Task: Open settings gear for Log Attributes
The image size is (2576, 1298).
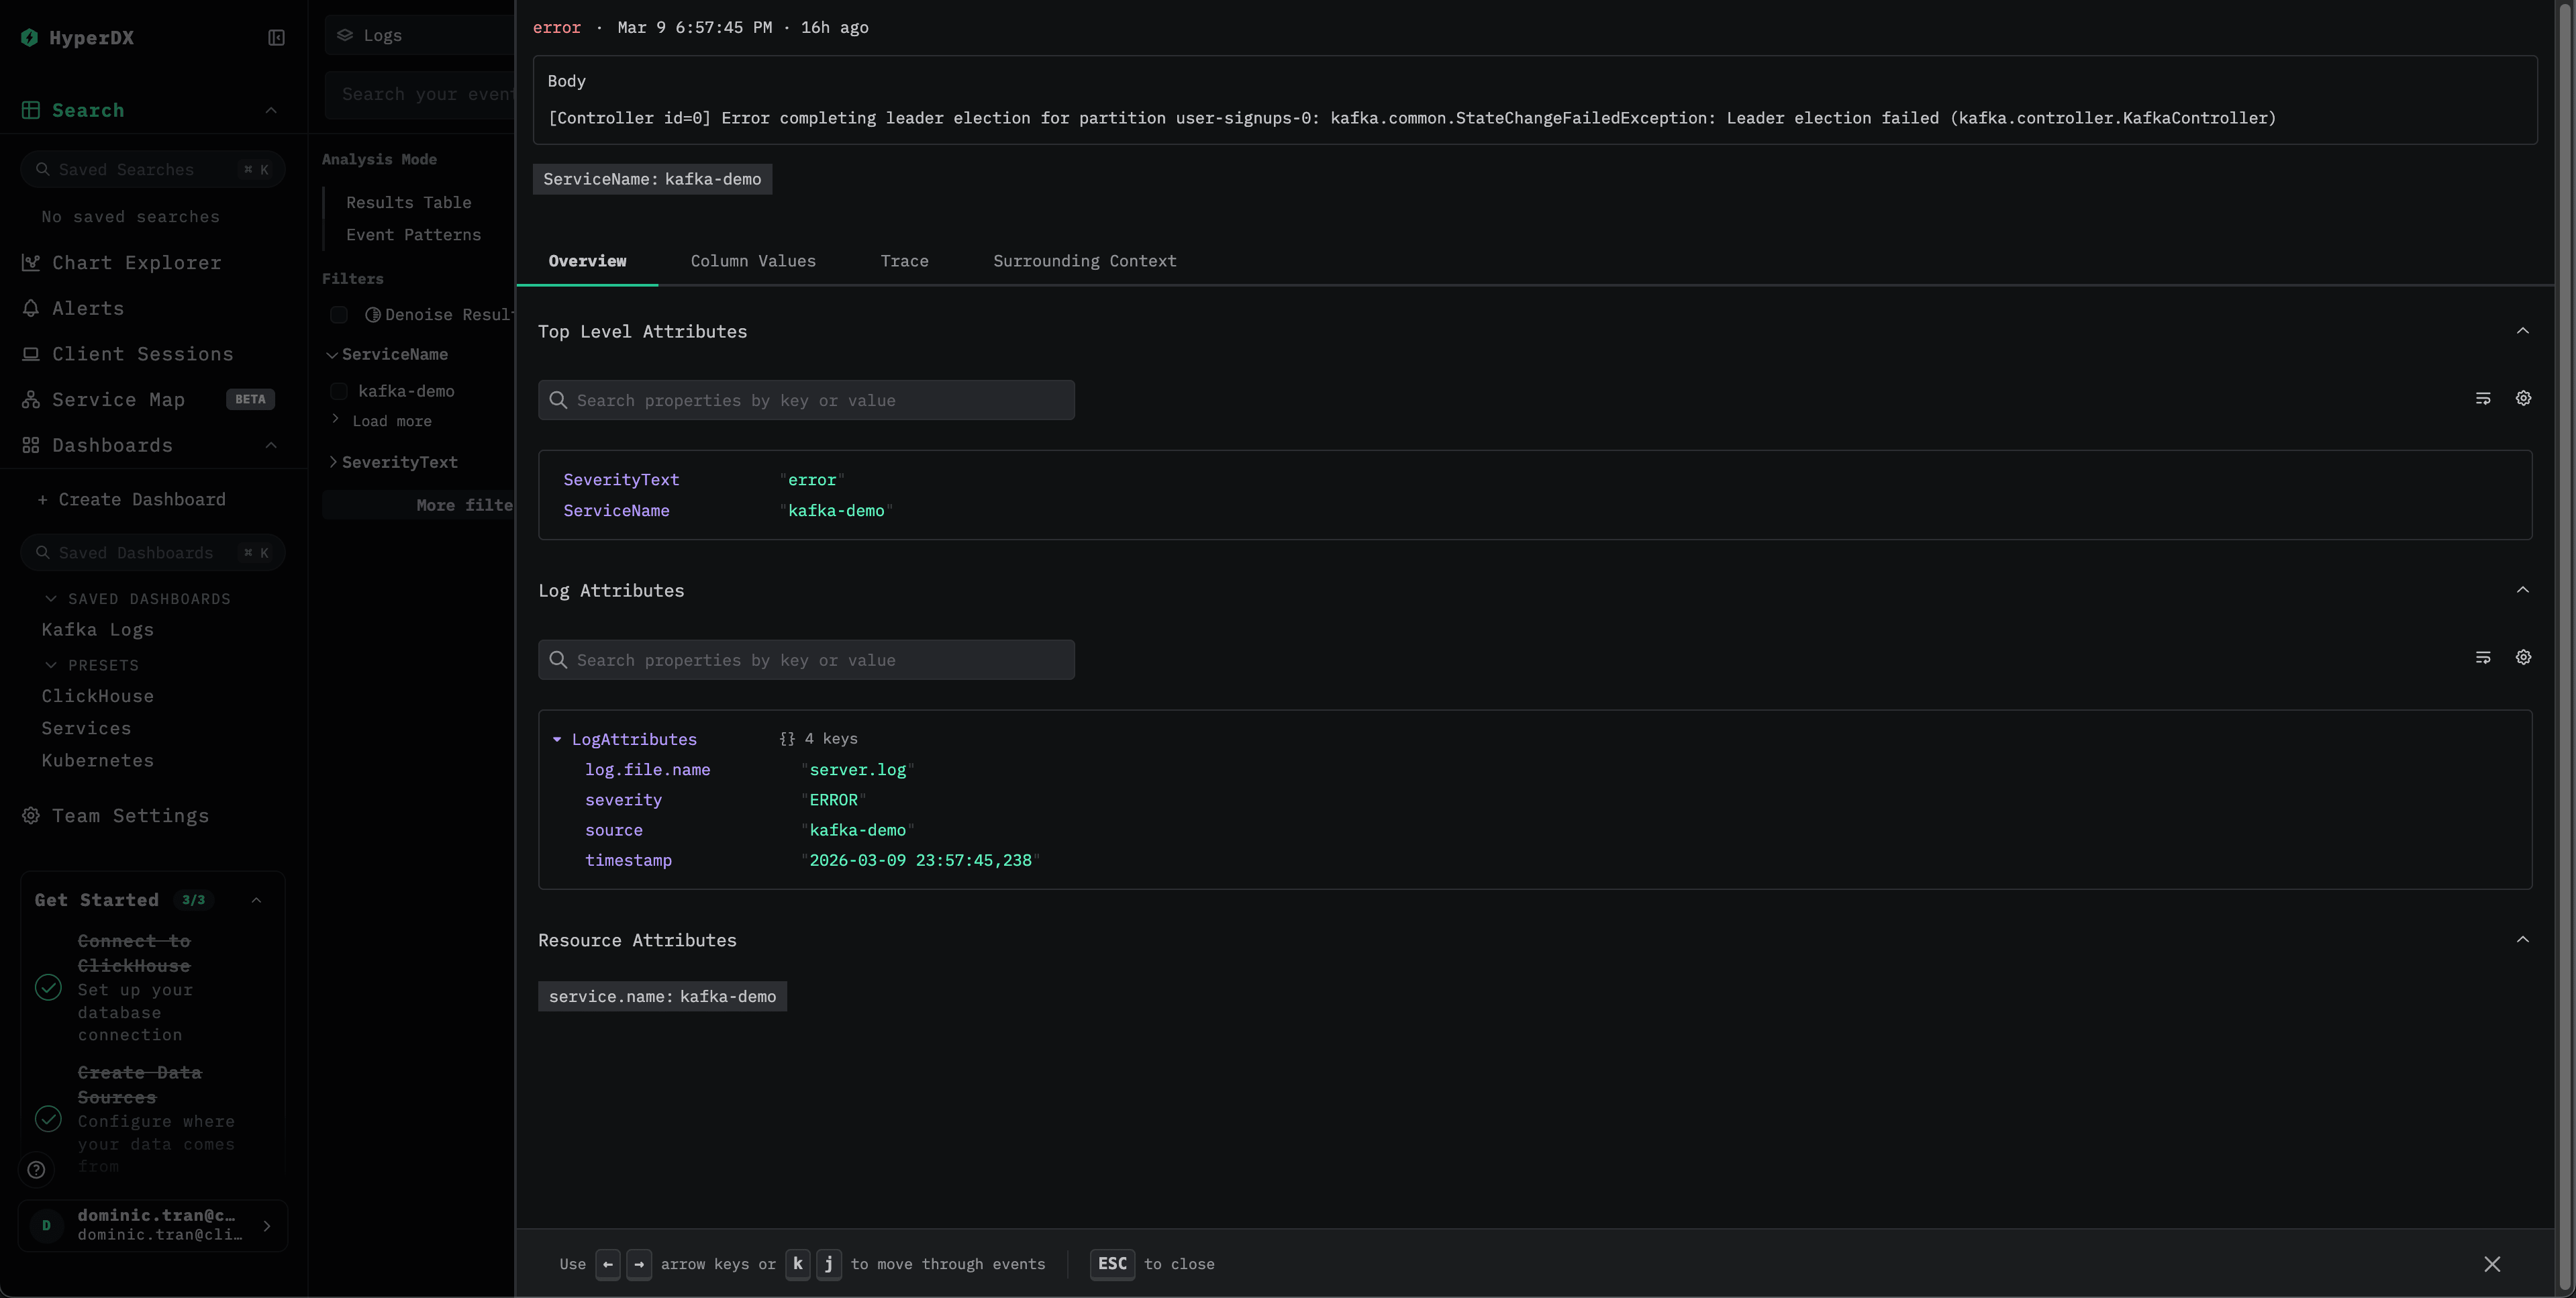Action: click(2524, 657)
